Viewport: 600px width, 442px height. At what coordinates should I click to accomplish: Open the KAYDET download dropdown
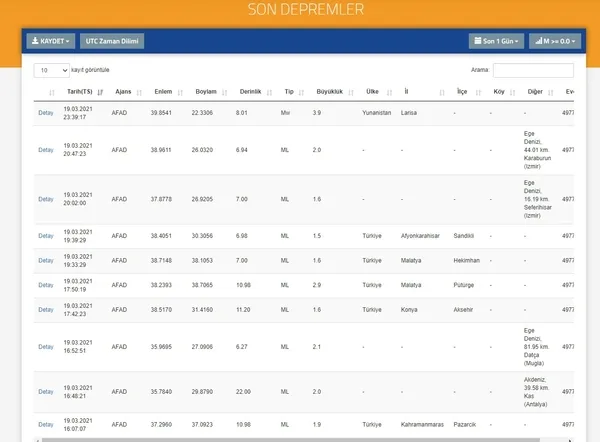[51, 41]
